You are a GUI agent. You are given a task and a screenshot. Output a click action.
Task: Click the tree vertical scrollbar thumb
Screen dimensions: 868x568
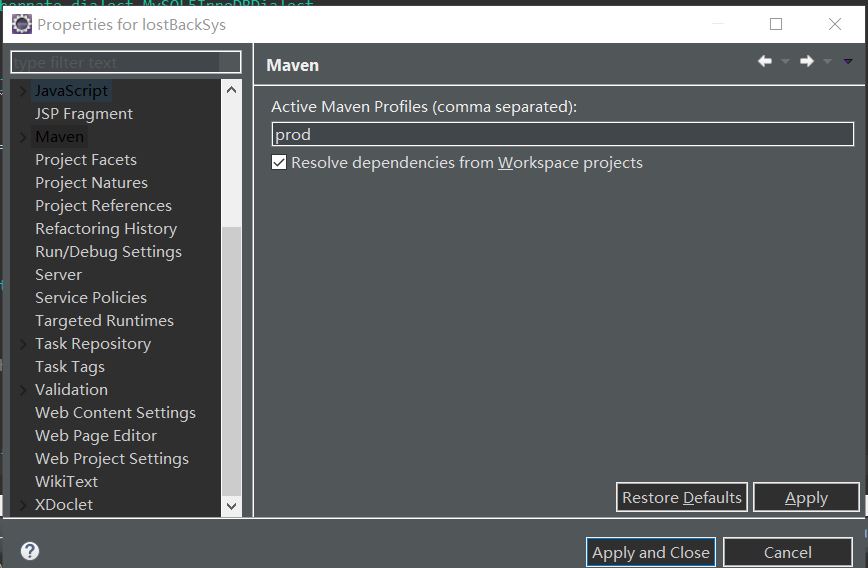[231, 361]
